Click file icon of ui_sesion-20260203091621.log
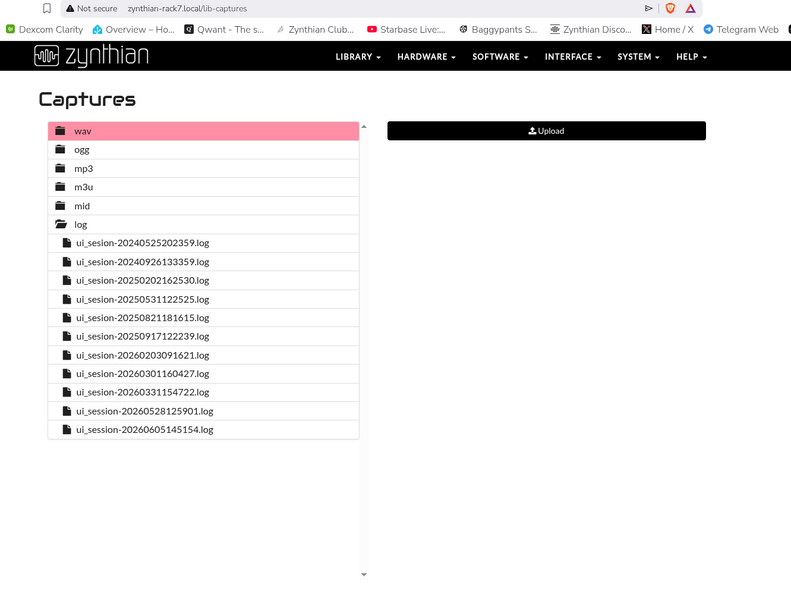Image resolution: width=791 pixels, height=600 pixels. point(67,355)
